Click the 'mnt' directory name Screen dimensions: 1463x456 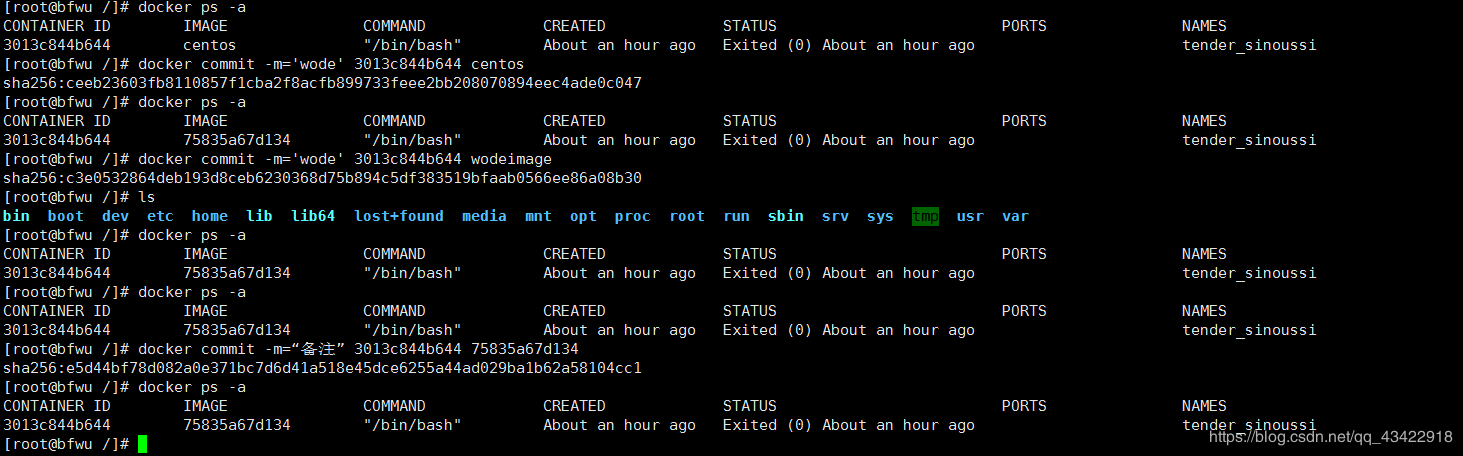538,216
